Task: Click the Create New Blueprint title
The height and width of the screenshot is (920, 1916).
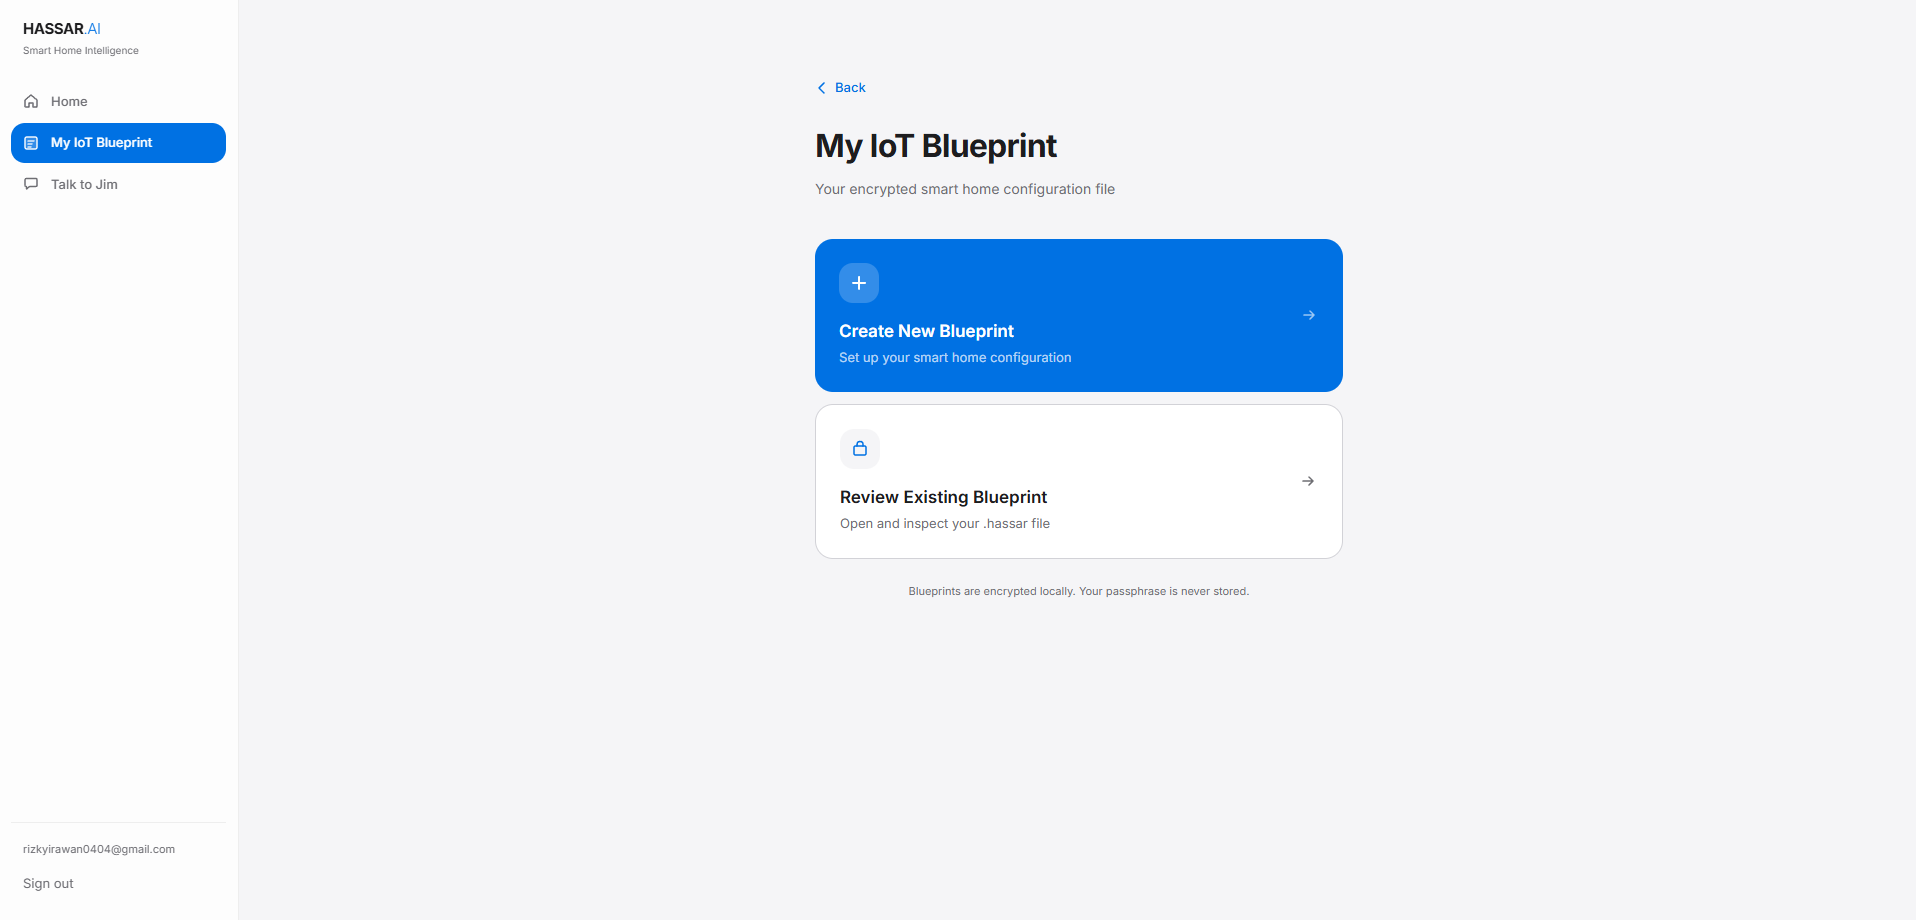Action: pyautogui.click(x=926, y=331)
